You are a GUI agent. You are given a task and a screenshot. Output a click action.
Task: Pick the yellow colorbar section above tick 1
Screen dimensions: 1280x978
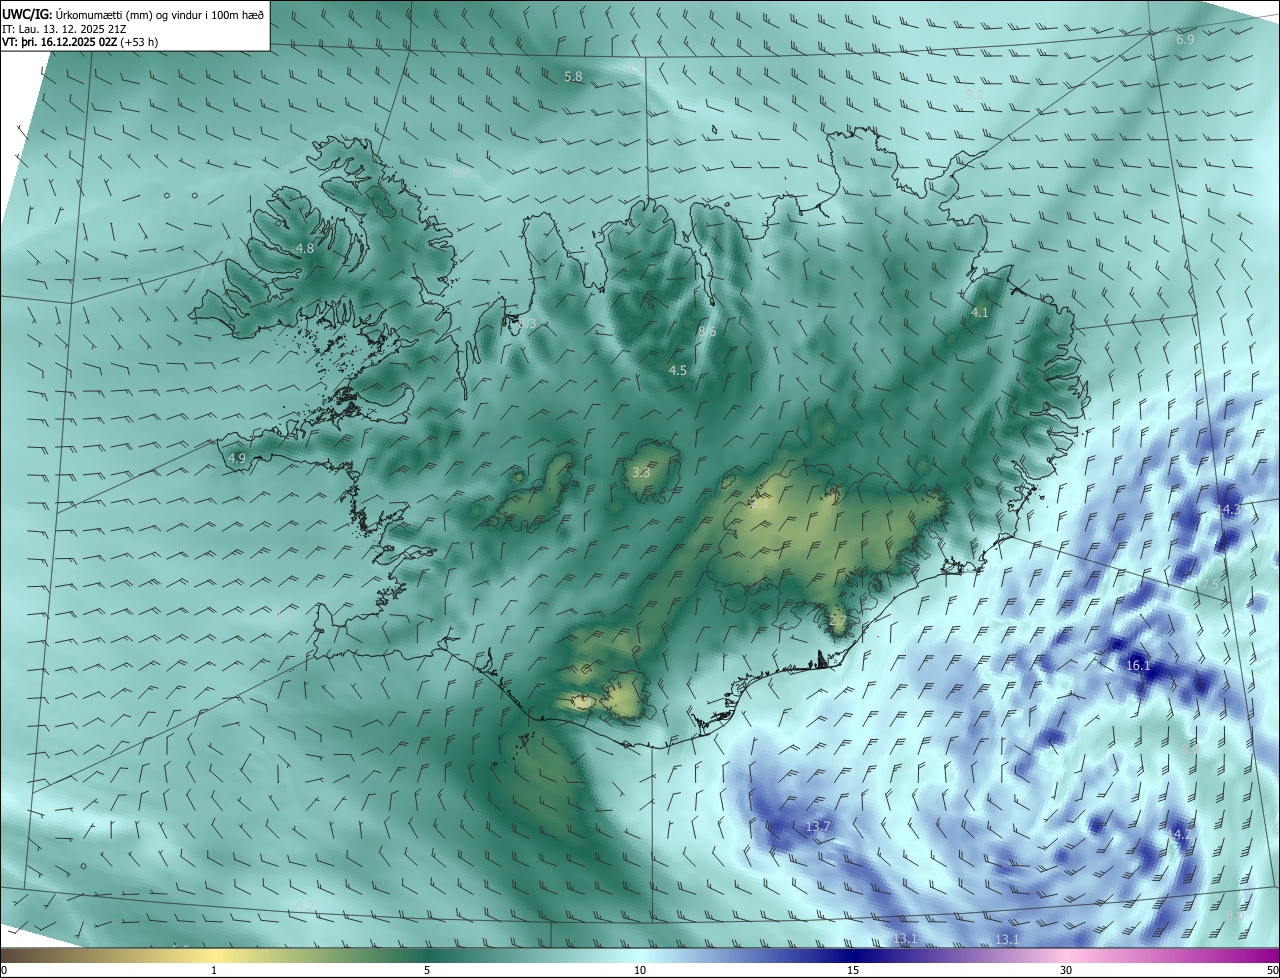coord(215,955)
